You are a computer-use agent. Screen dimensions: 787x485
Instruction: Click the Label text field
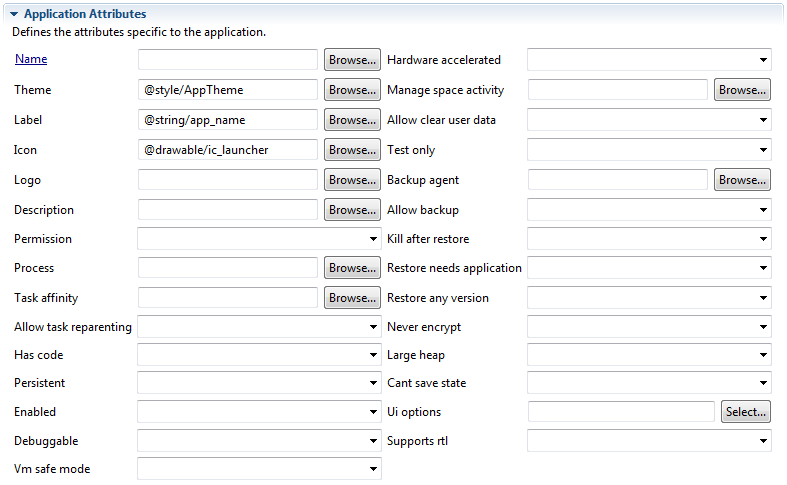228,120
